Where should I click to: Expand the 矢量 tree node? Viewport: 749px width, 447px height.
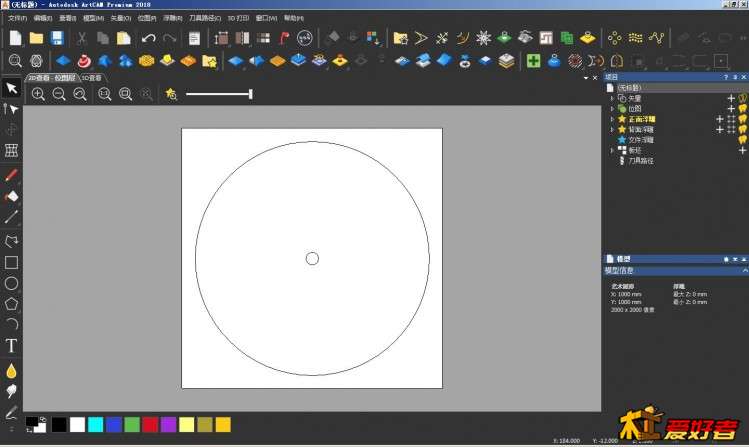(x=612, y=98)
